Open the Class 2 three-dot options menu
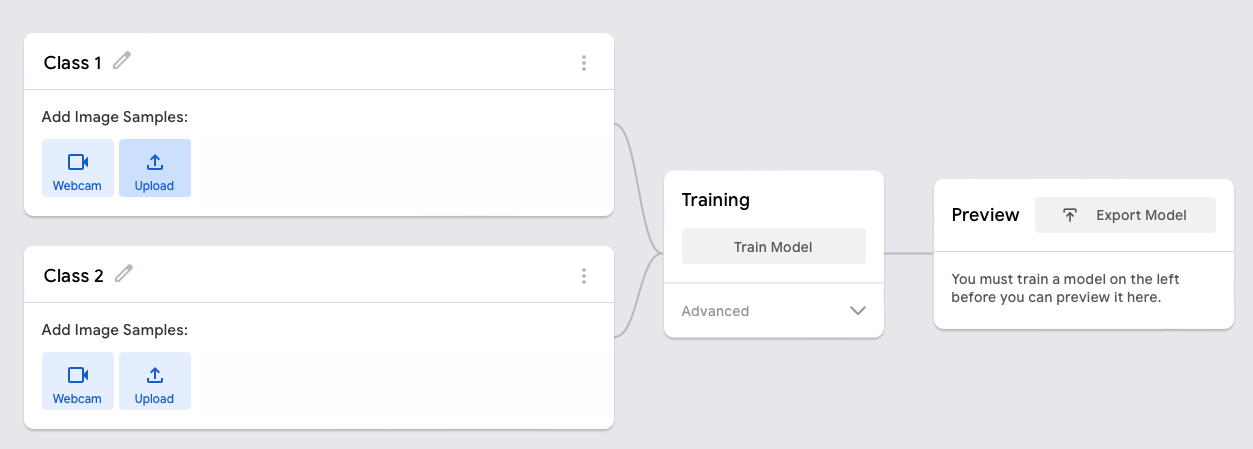The width and height of the screenshot is (1253, 449). click(x=584, y=276)
